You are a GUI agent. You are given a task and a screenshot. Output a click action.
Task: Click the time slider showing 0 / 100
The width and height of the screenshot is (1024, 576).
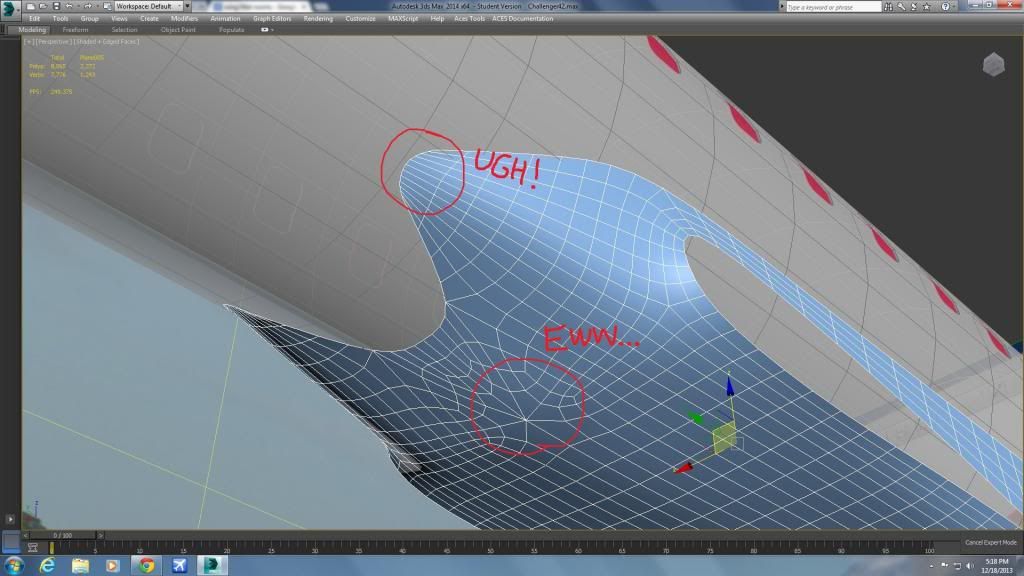[62, 535]
